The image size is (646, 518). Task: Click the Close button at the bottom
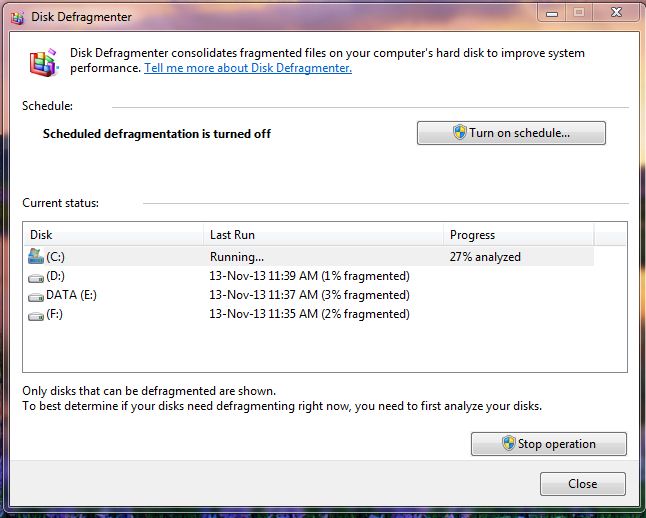click(x=583, y=484)
